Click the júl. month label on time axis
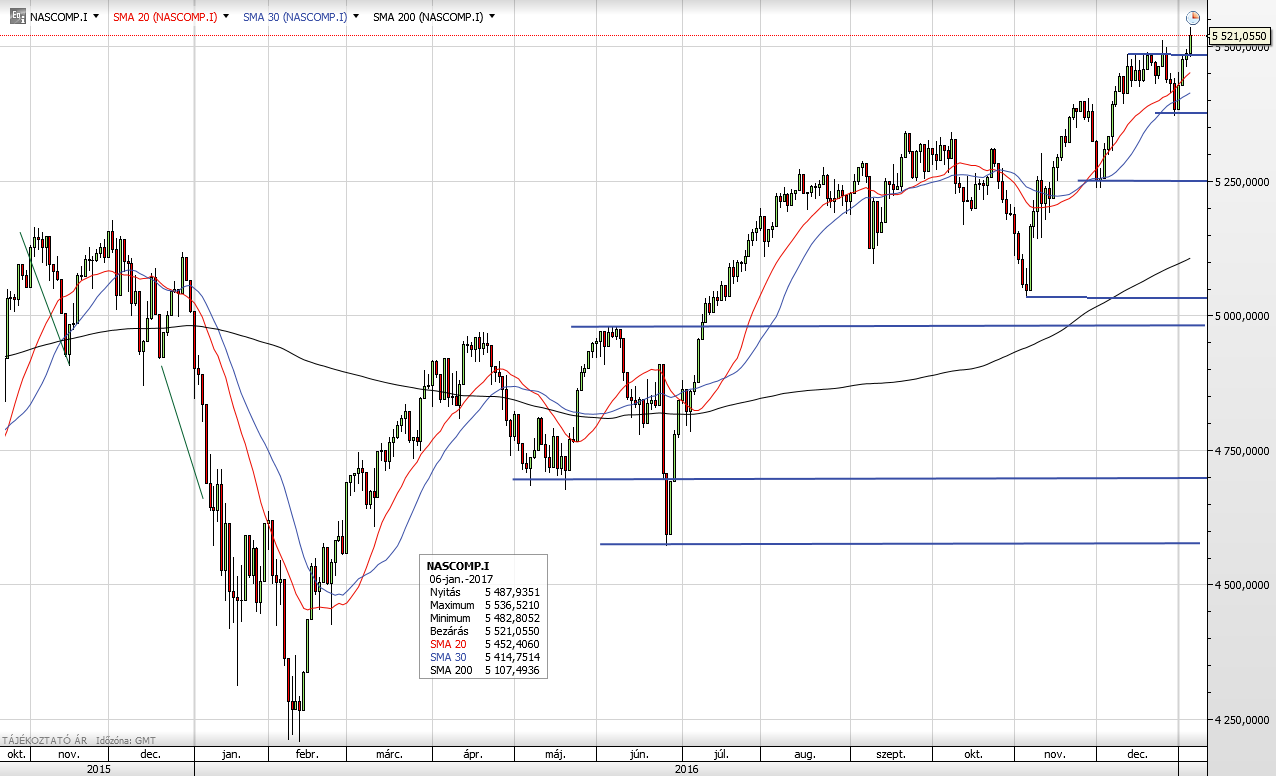 (x=719, y=754)
